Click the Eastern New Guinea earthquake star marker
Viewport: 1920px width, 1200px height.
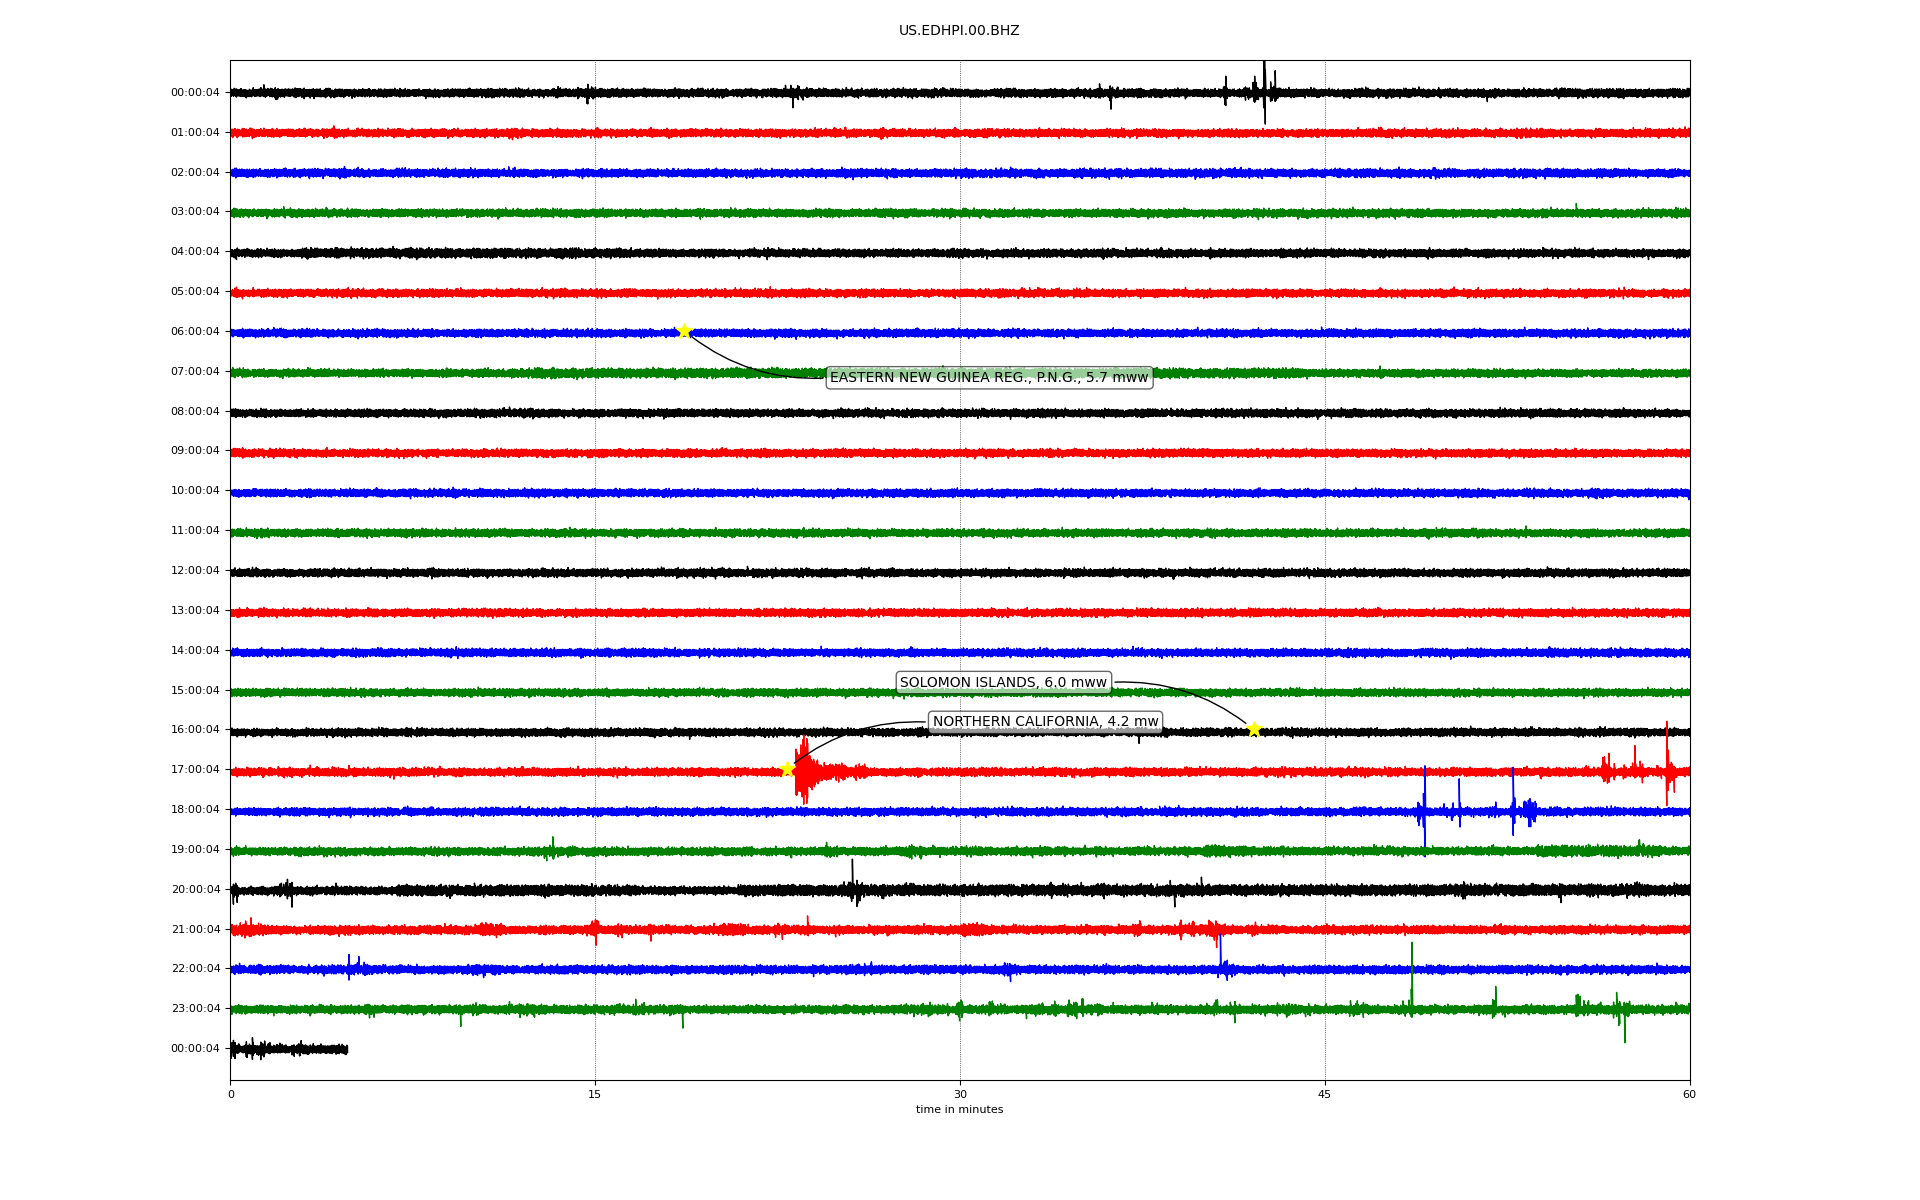[x=684, y=331]
